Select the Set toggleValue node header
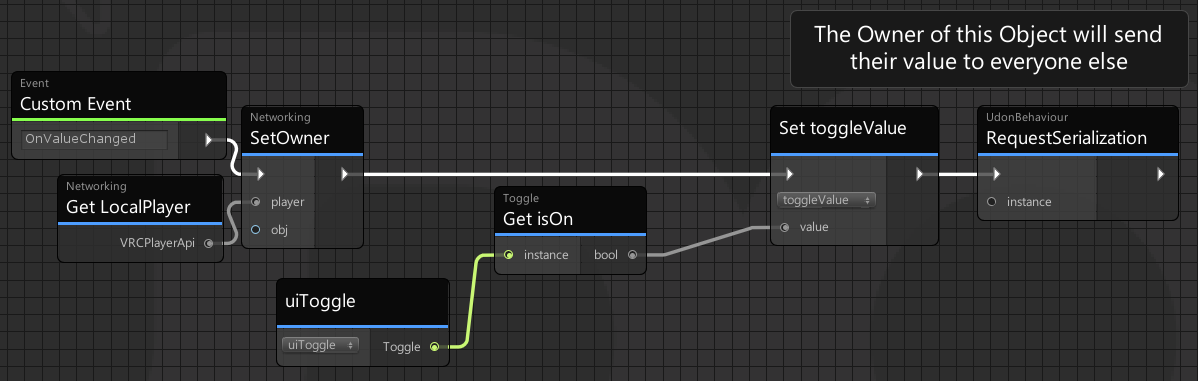1198x381 pixels. point(854,131)
